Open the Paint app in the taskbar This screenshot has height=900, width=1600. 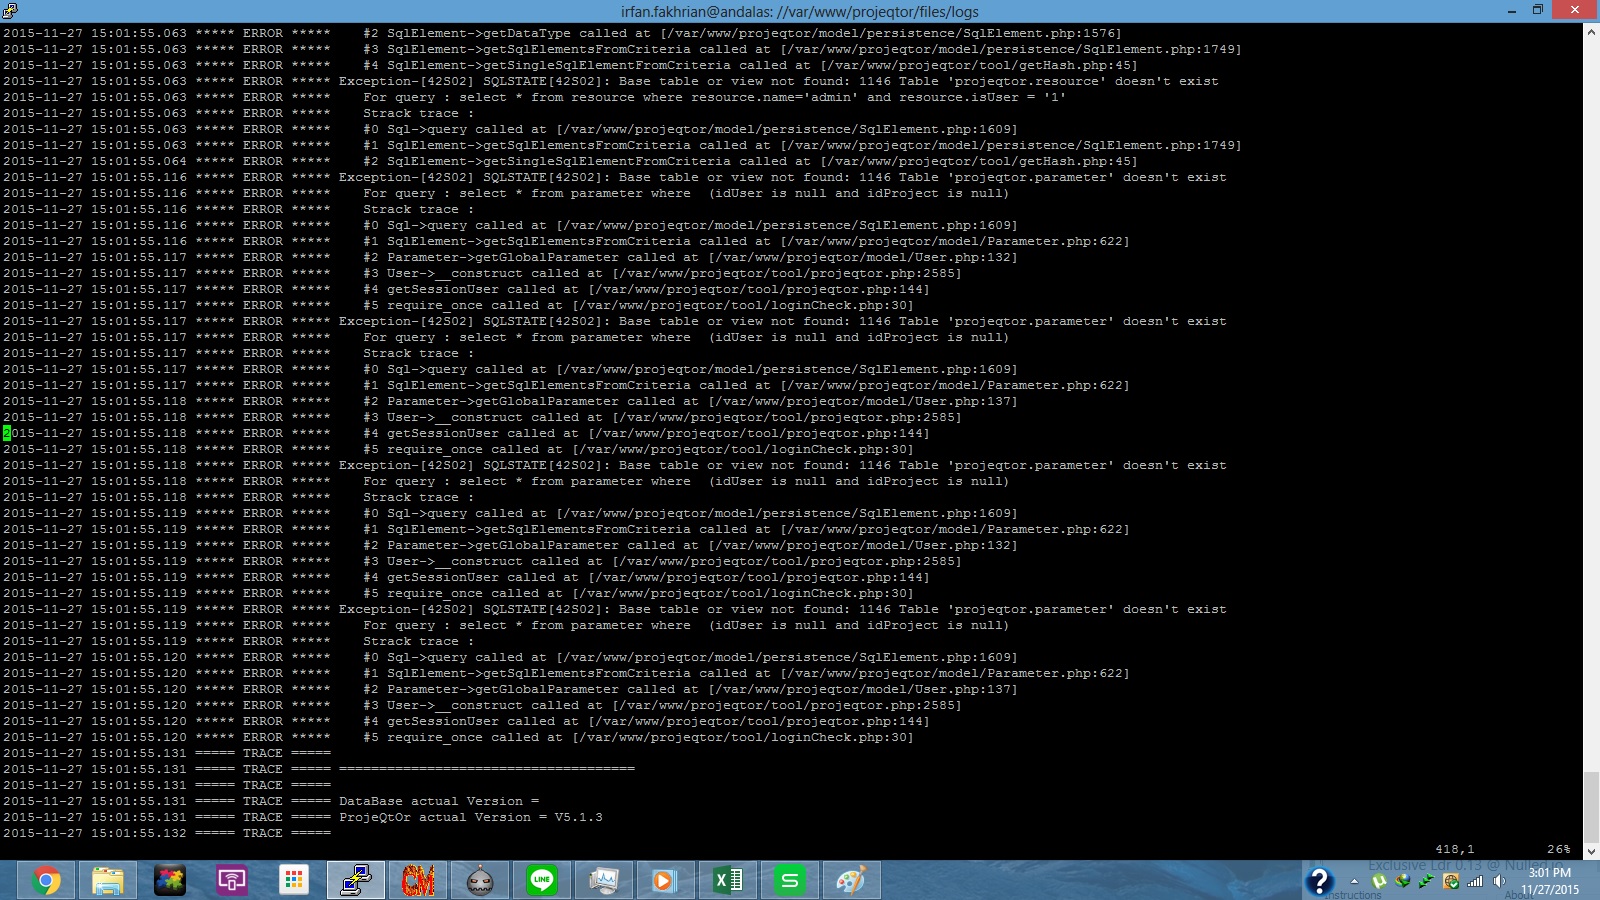(x=851, y=881)
